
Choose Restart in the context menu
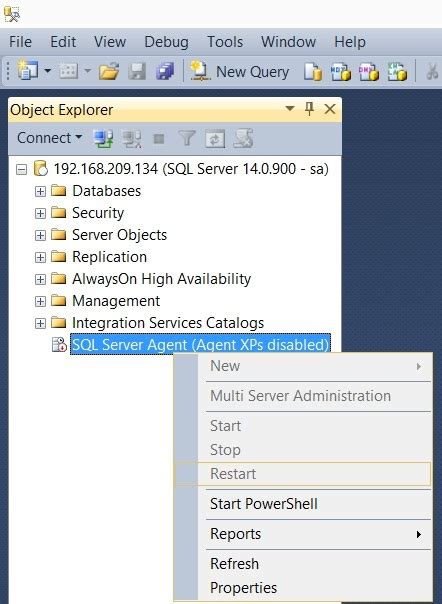point(303,474)
